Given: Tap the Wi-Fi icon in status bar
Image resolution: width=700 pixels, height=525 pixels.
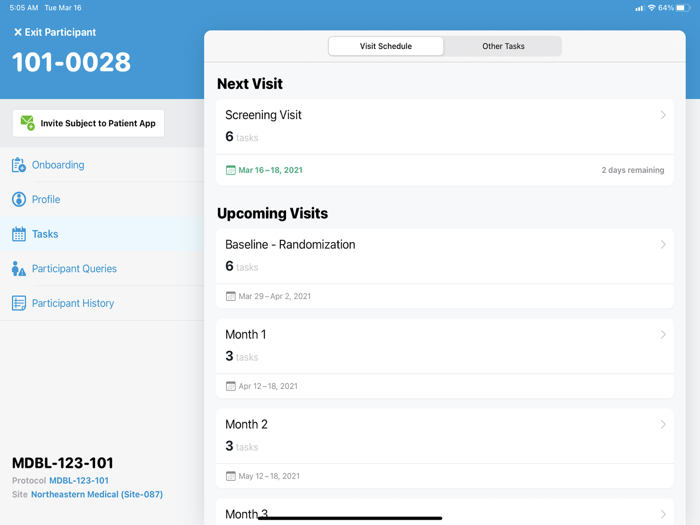Looking at the screenshot, I should 651,8.
